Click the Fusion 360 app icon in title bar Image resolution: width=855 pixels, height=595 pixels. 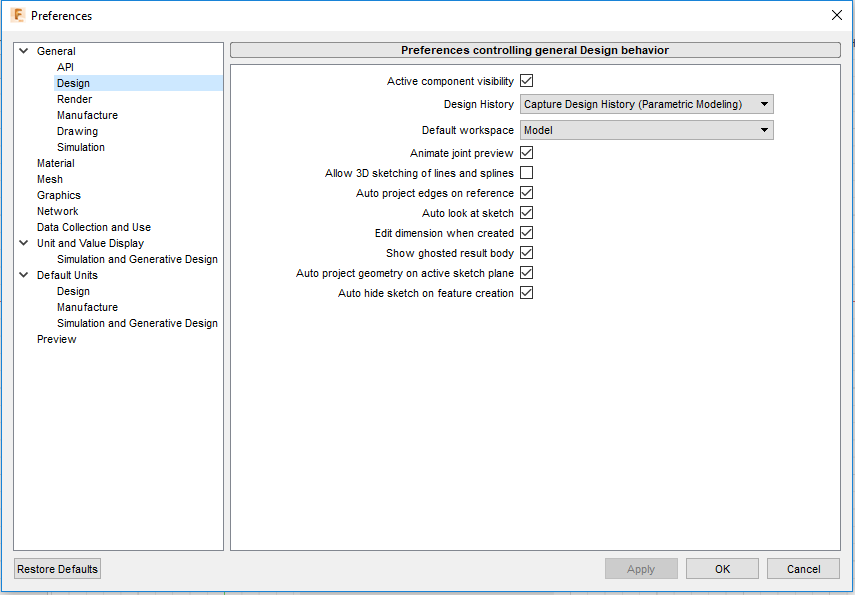coord(17,15)
